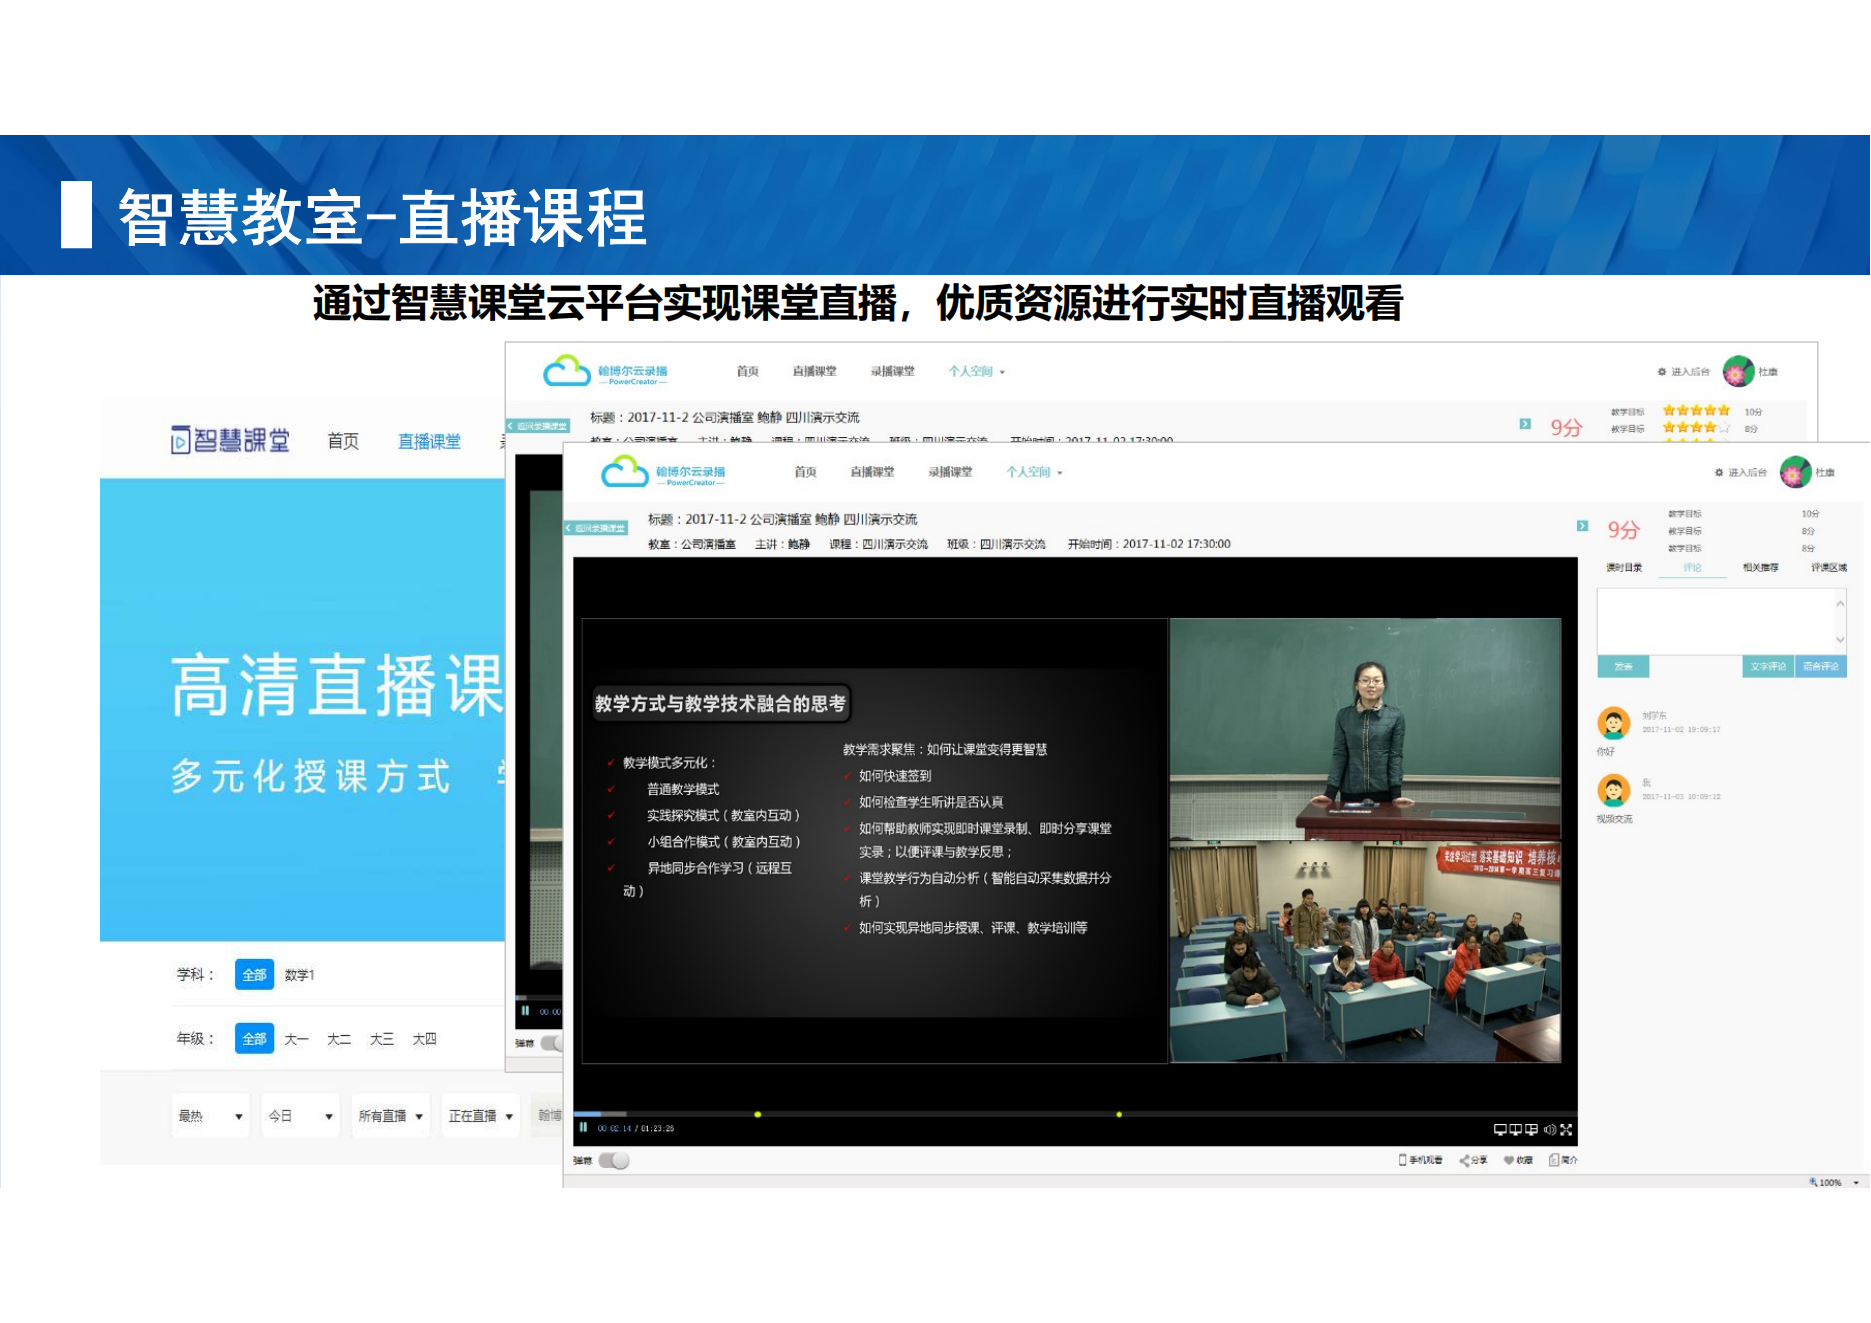
Task: Open the 最热 sort dropdown
Action: click(x=210, y=1116)
